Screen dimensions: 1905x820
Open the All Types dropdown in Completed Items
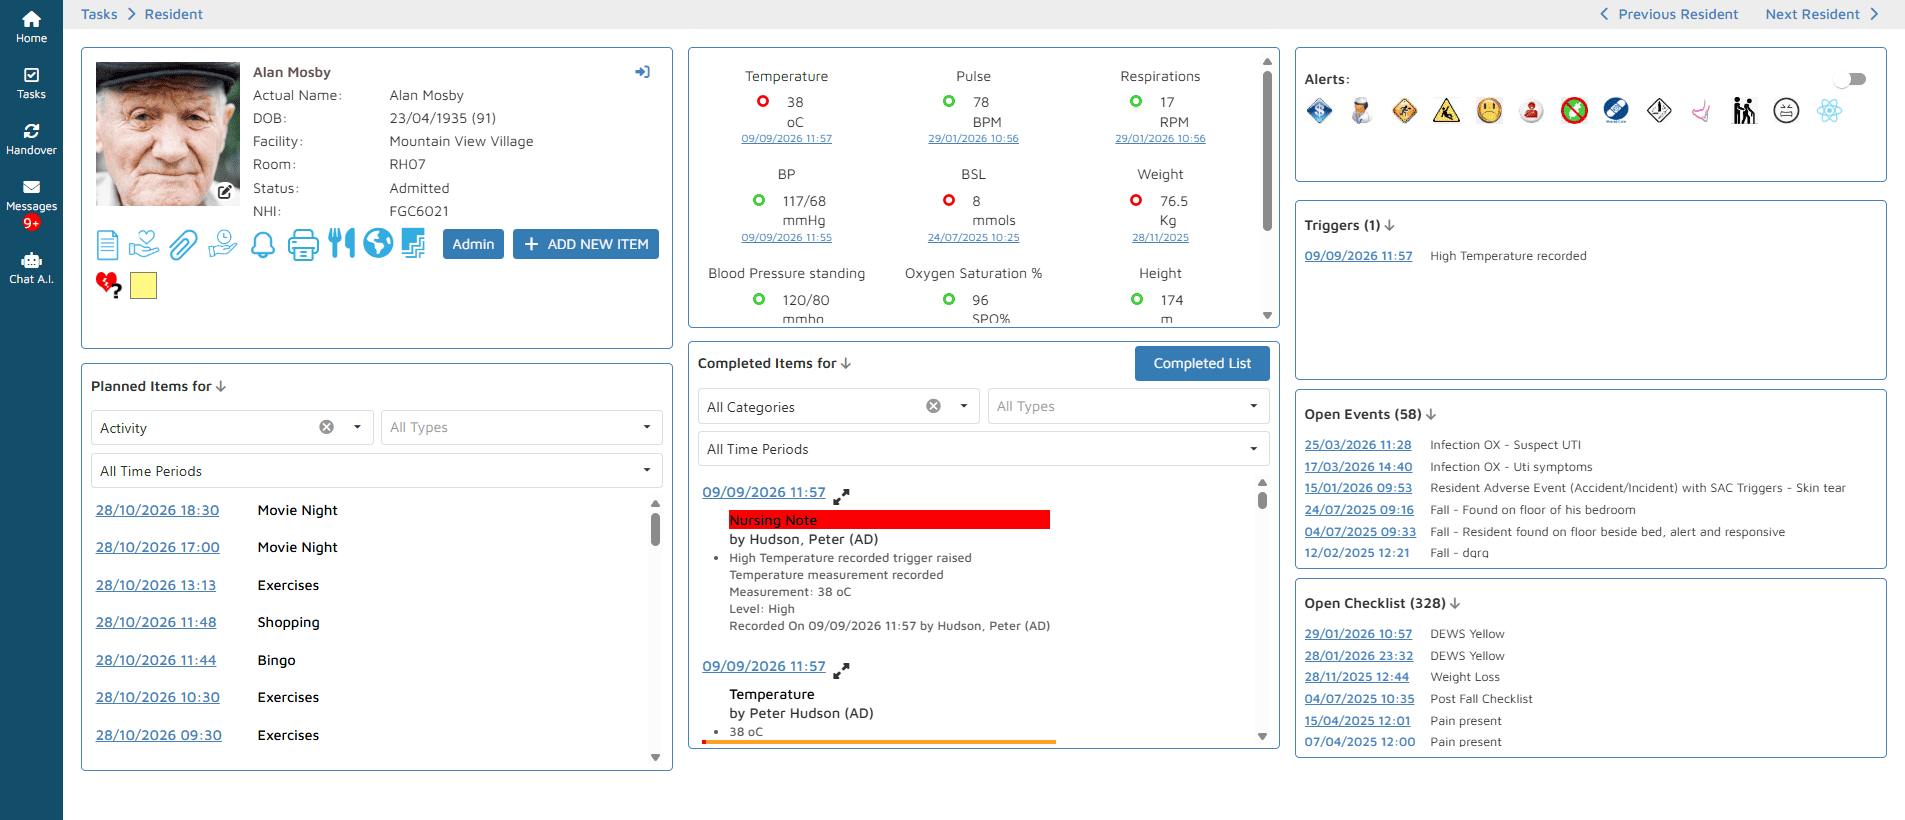click(x=1128, y=407)
